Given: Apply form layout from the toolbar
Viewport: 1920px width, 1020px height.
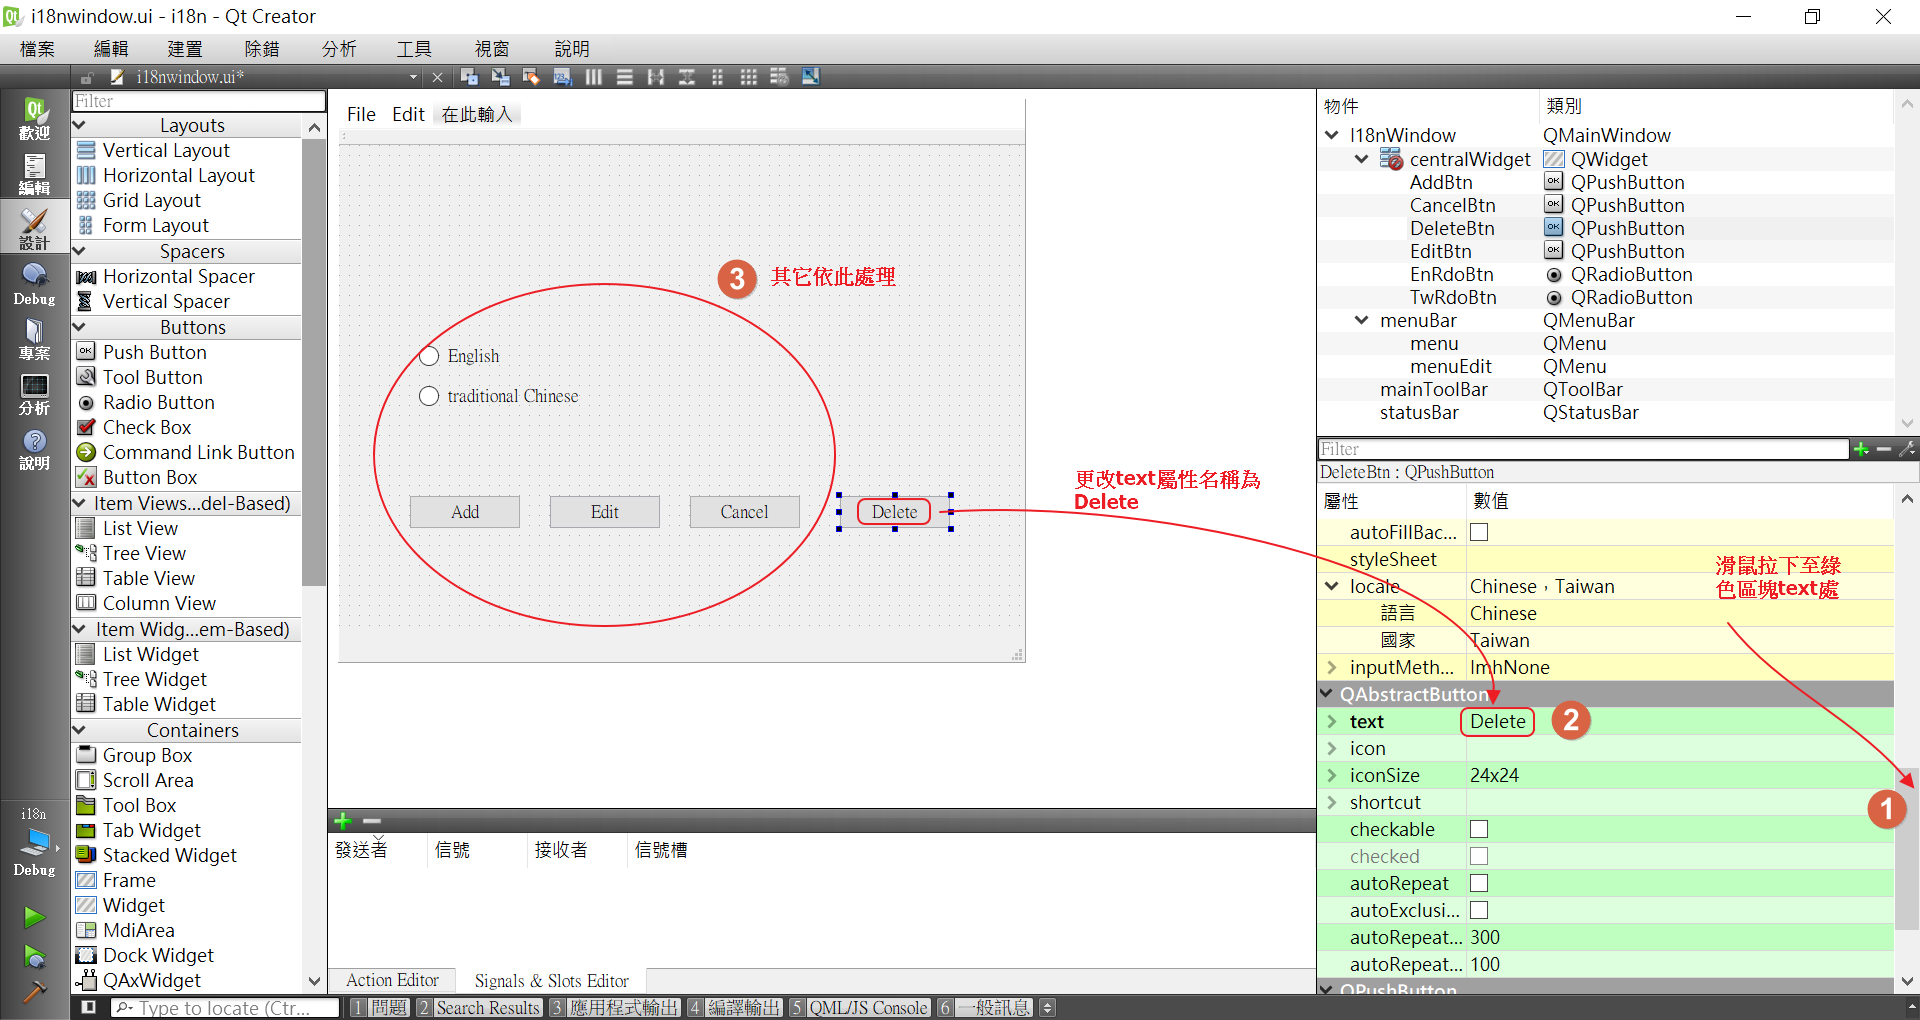Looking at the screenshot, I should pyautogui.click(x=718, y=77).
